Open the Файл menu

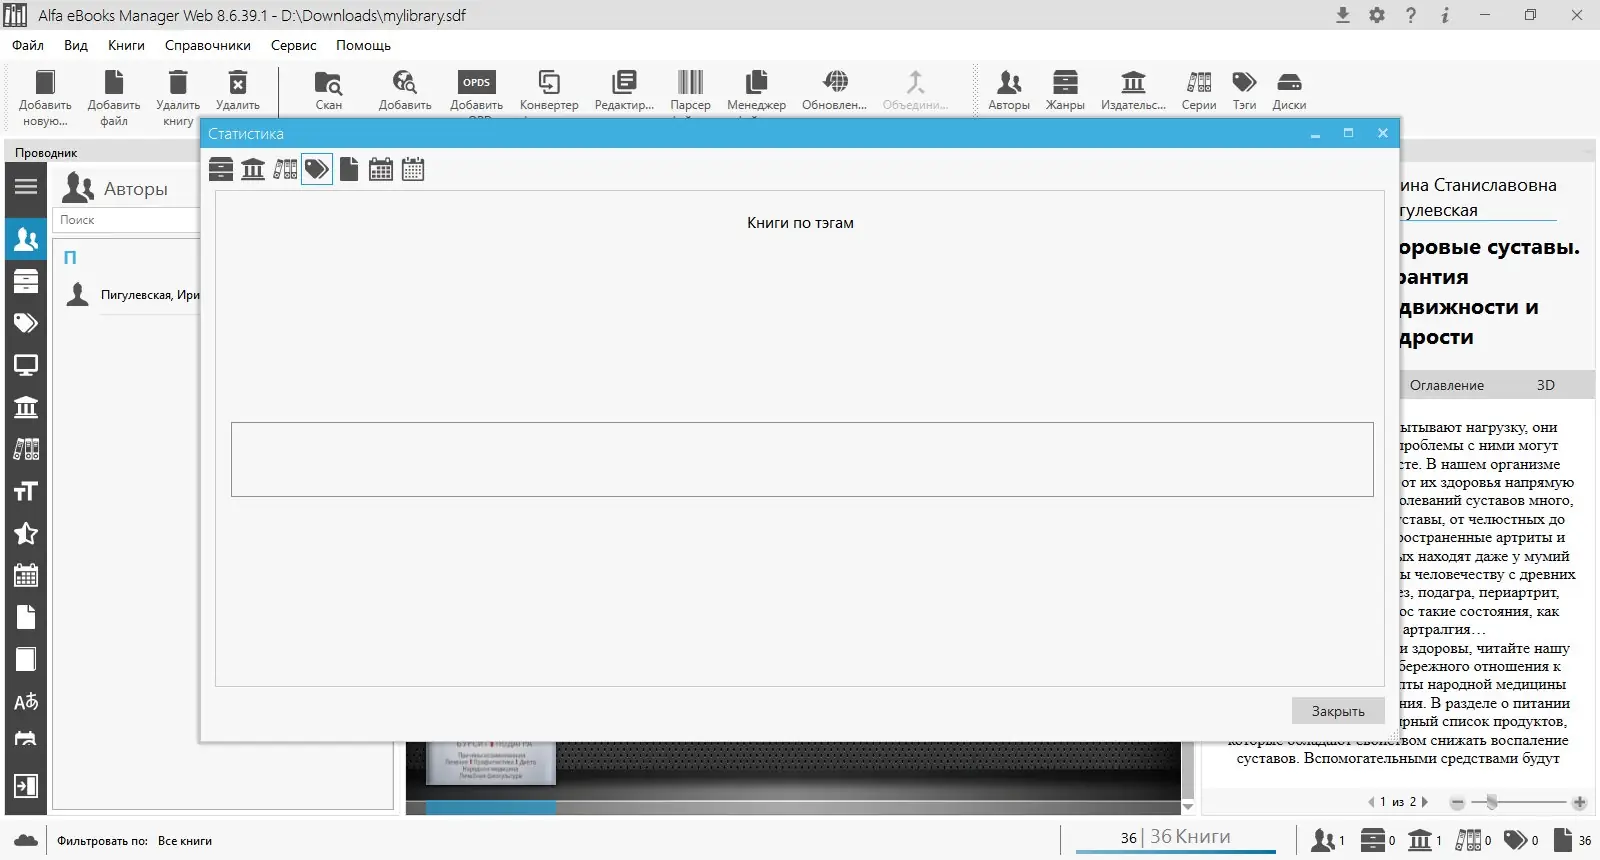point(28,45)
